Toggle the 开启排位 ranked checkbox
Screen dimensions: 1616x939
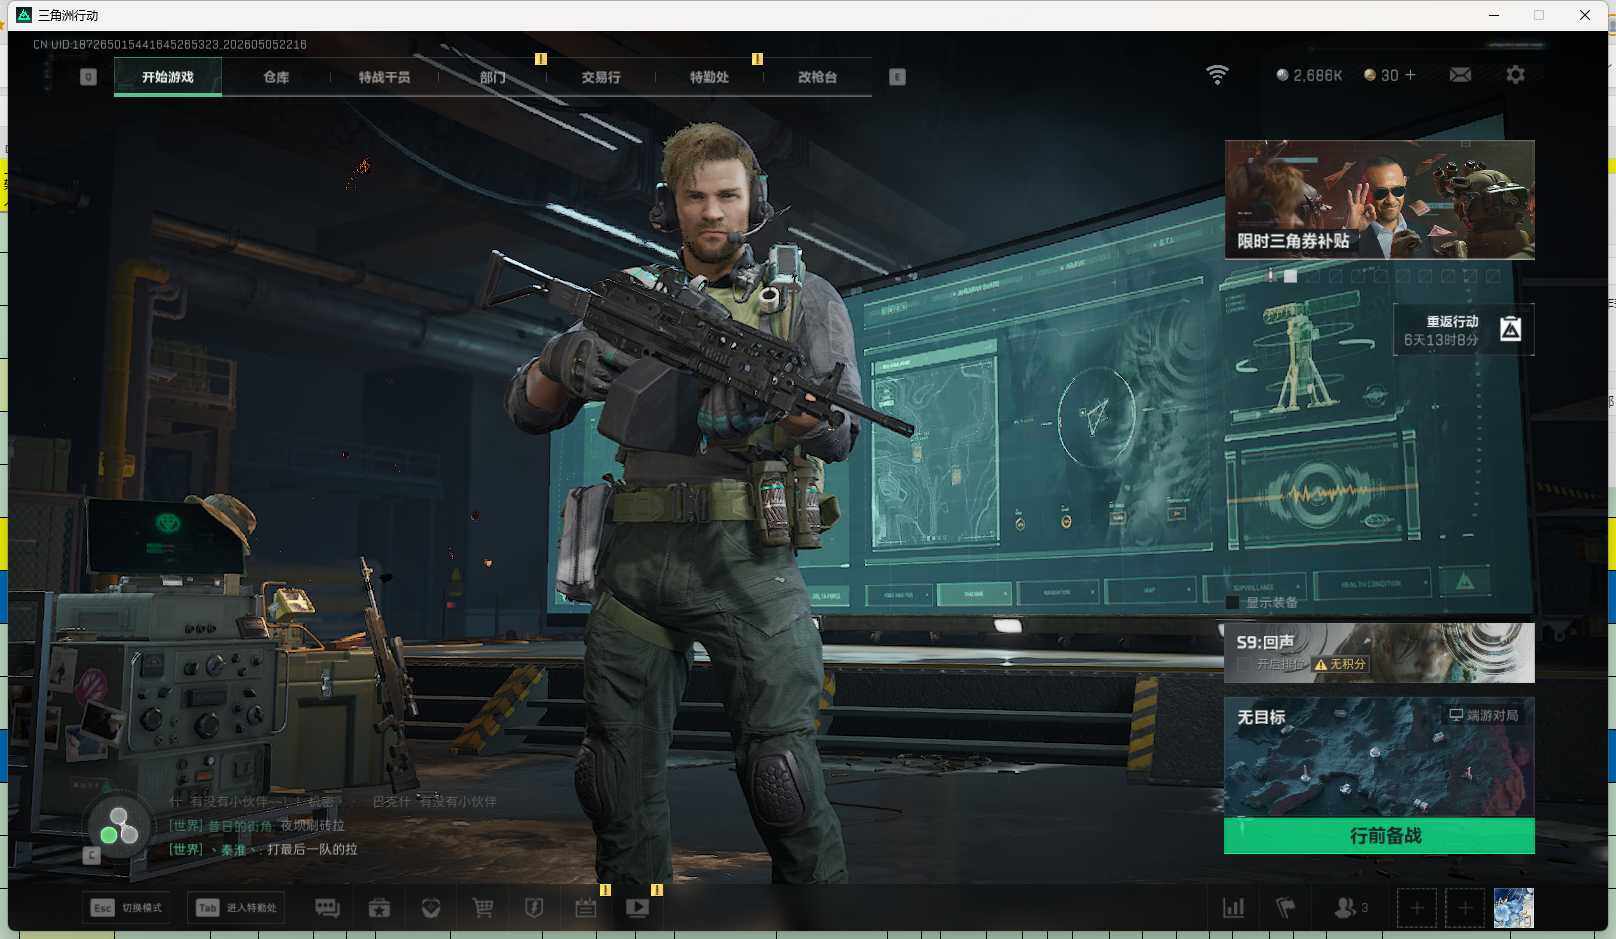pos(1243,664)
